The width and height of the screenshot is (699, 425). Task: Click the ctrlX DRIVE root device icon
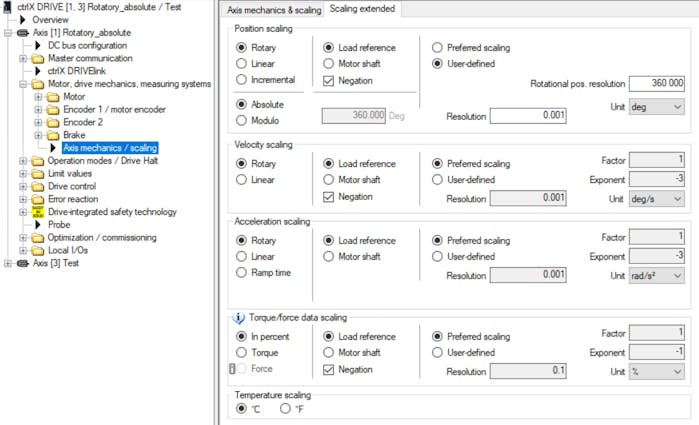point(7,7)
